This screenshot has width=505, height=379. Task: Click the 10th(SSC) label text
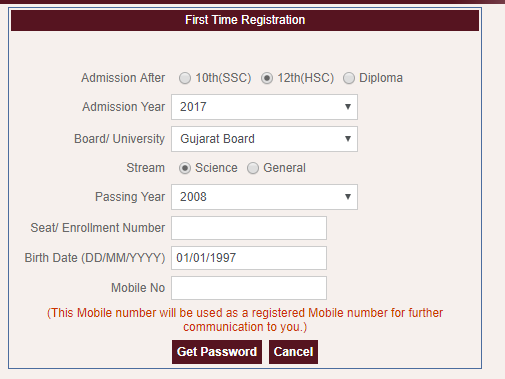(x=223, y=78)
